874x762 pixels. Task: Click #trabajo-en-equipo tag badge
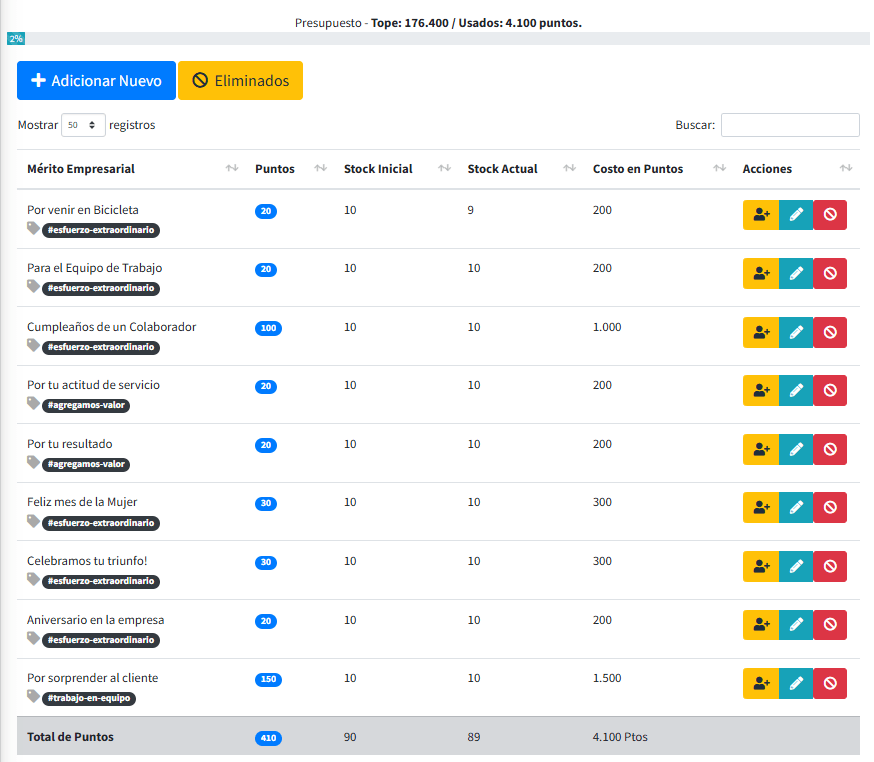coord(88,698)
